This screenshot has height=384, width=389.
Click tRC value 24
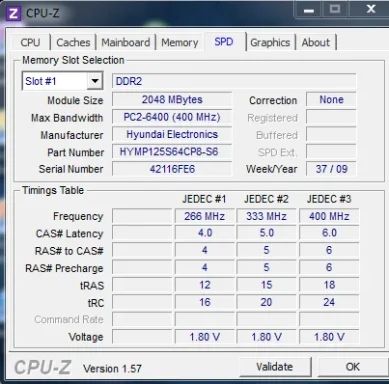tap(329, 302)
